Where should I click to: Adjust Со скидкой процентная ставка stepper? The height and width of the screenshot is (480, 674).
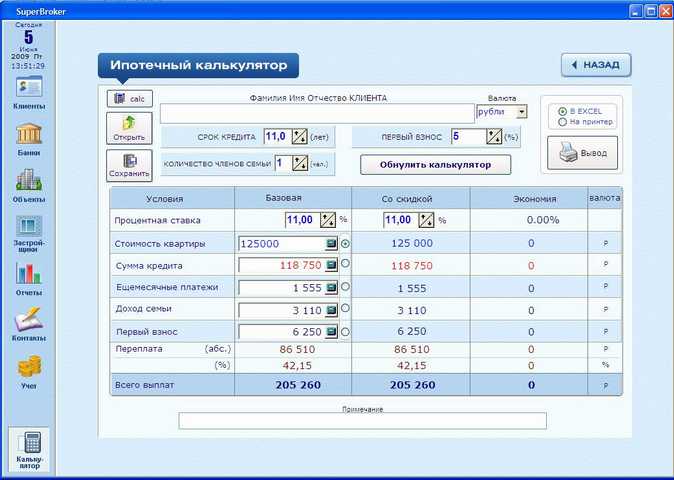pos(426,220)
